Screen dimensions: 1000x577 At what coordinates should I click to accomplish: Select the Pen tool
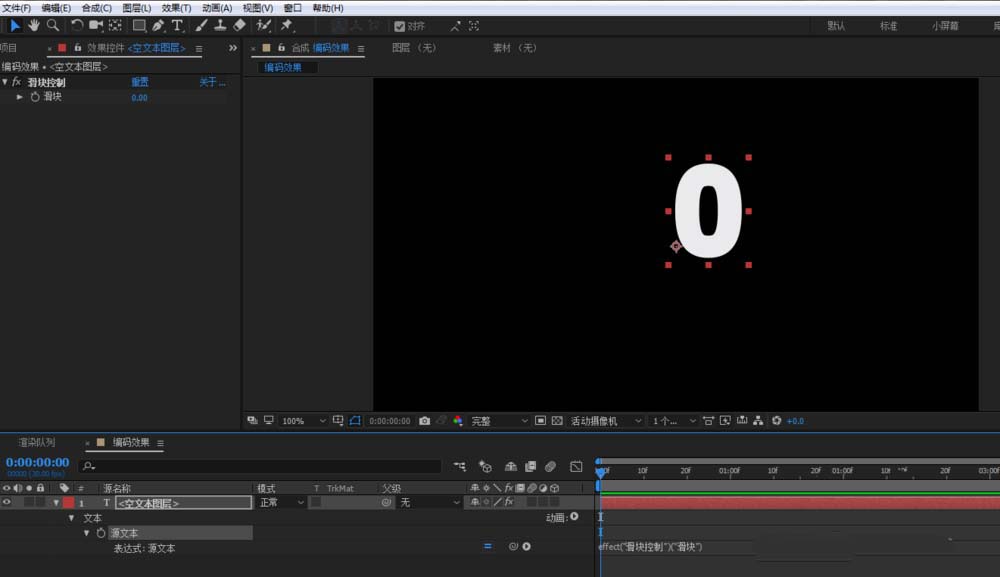point(158,25)
